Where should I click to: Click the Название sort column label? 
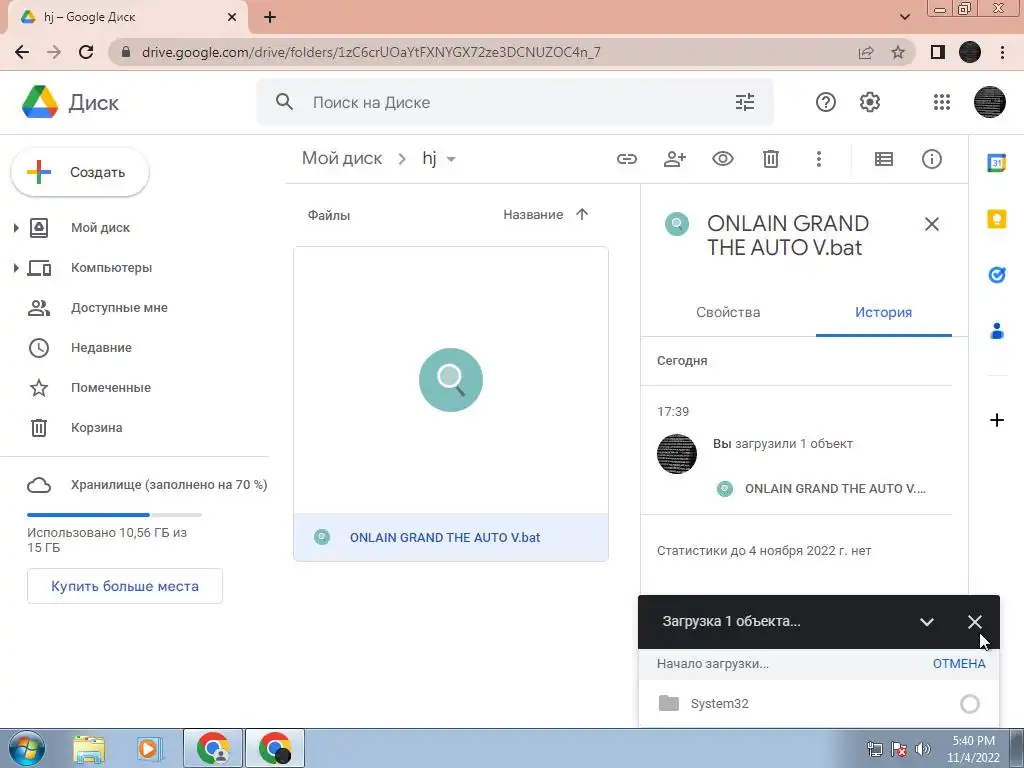pos(533,215)
